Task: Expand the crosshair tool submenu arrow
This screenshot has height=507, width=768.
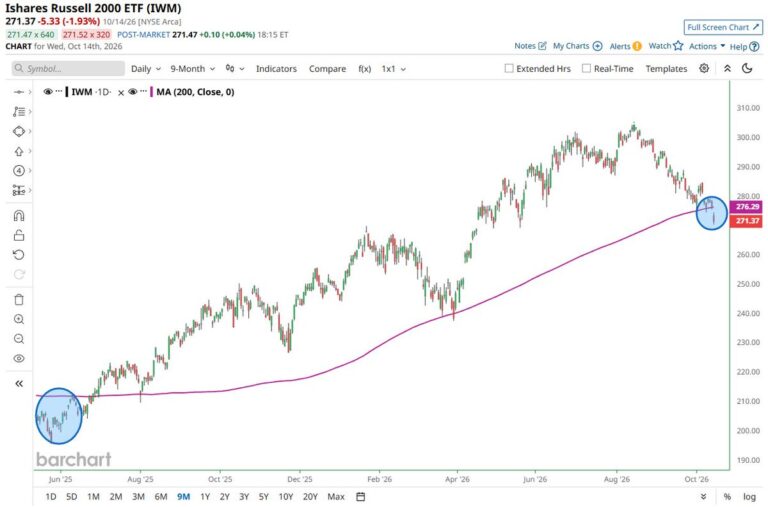Action: point(30,92)
